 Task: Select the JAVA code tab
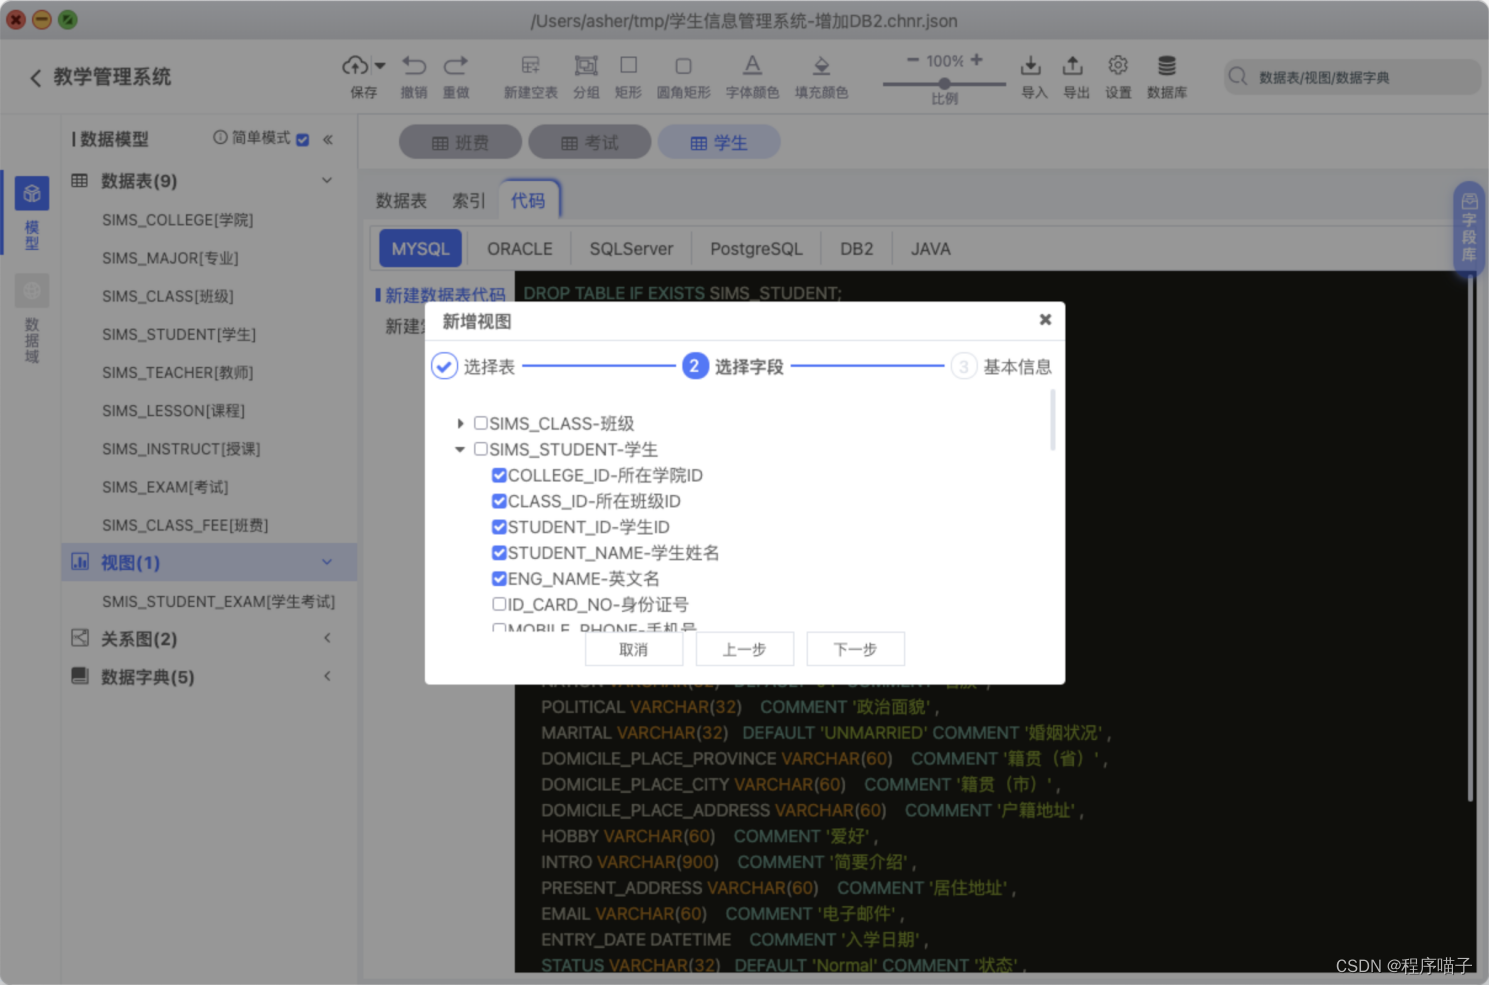point(930,249)
